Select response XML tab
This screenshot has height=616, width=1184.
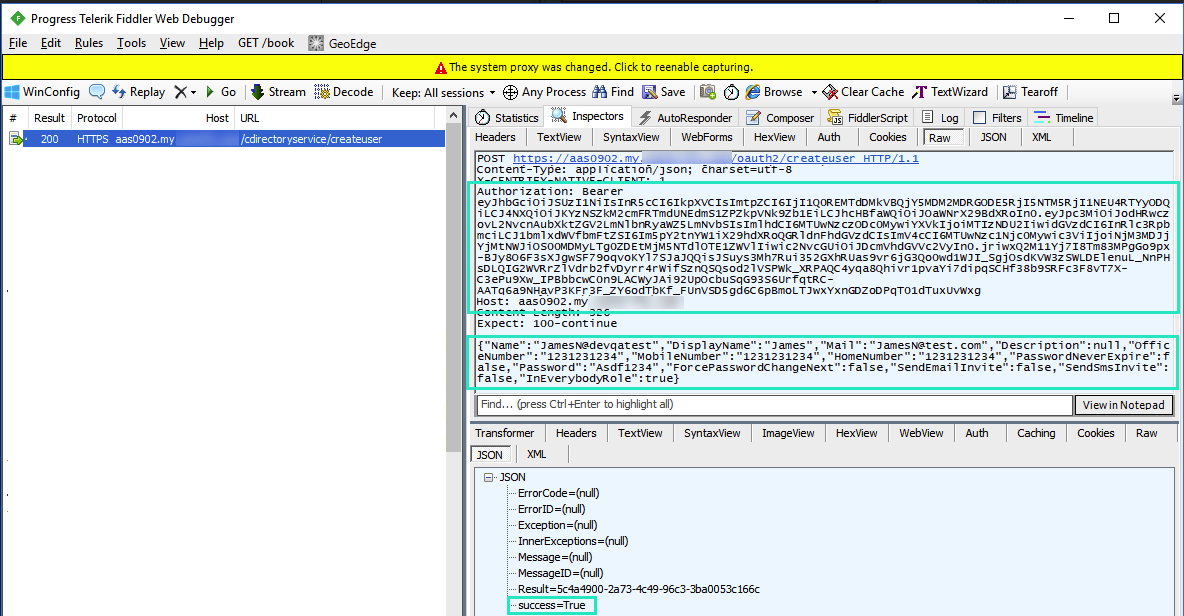[536, 454]
